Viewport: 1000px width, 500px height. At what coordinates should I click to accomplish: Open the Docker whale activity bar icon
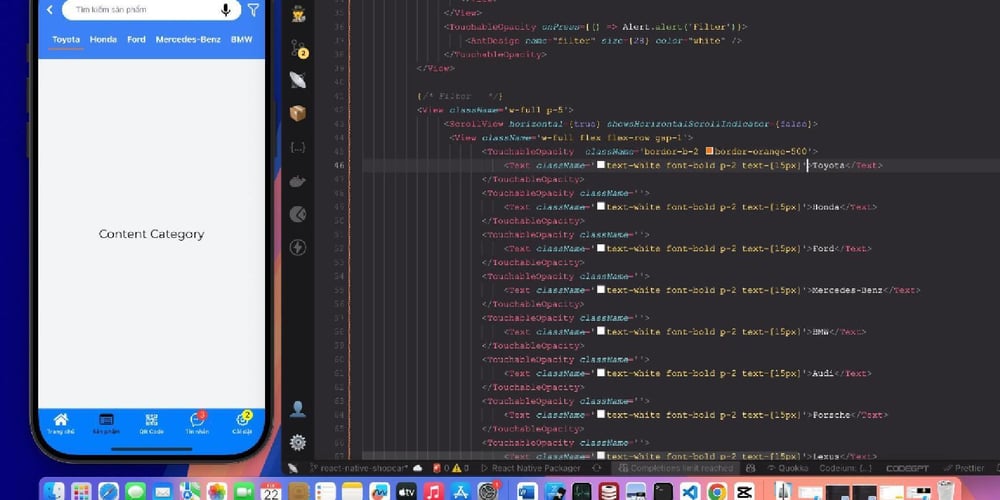click(298, 181)
